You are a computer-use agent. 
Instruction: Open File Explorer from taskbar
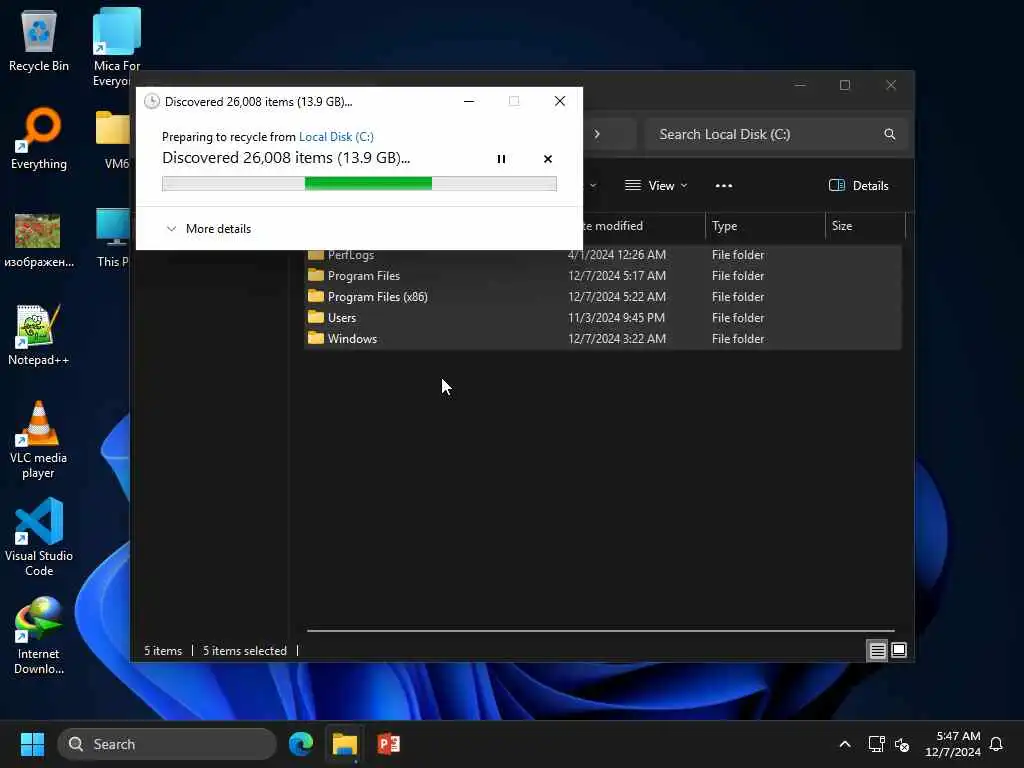coord(345,744)
